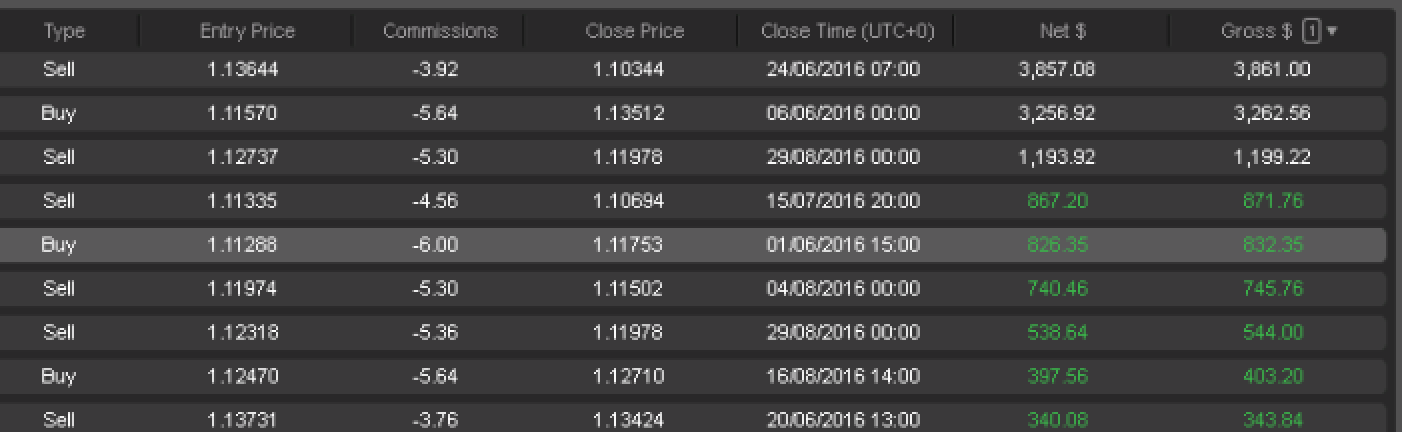
Task: Click the 3,861.00 gross value cell
Action: tap(1272, 70)
